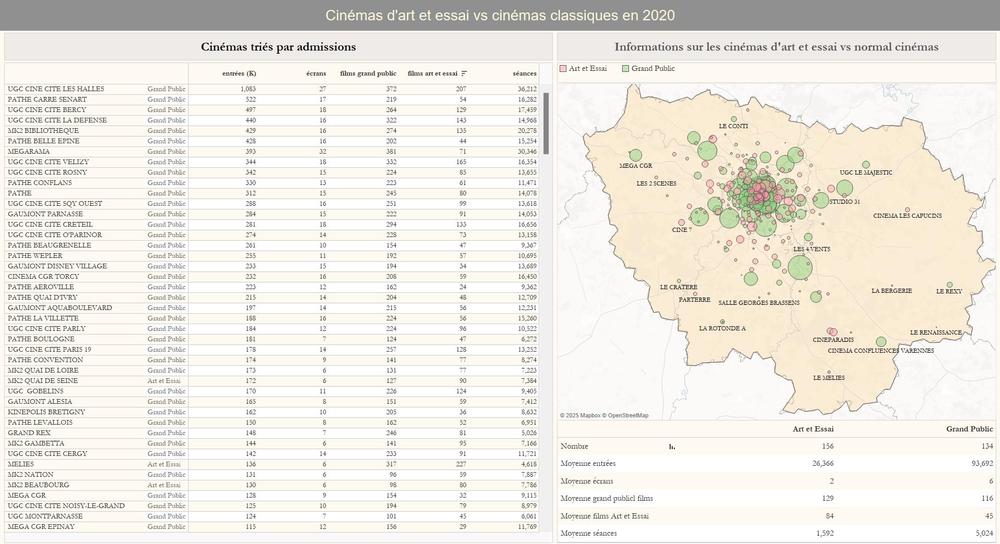Select the Art et Essai legend swatch
This screenshot has height=544, width=1000.
(563, 68)
